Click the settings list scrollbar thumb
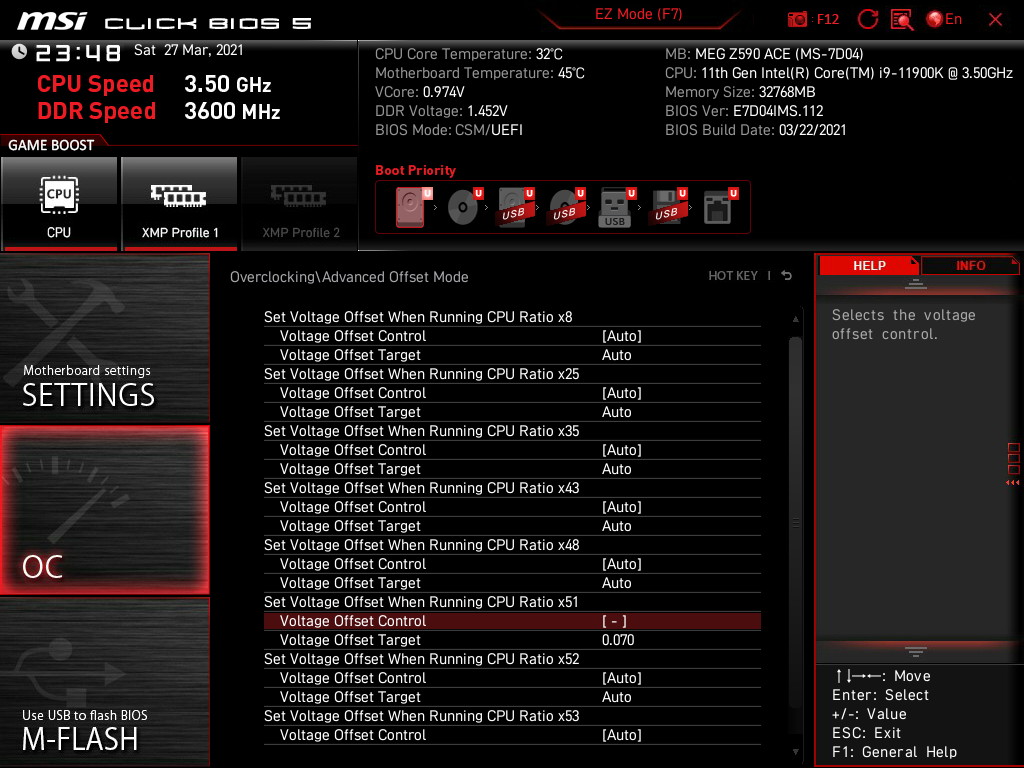The height and width of the screenshot is (768, 1024). [795, 523]
